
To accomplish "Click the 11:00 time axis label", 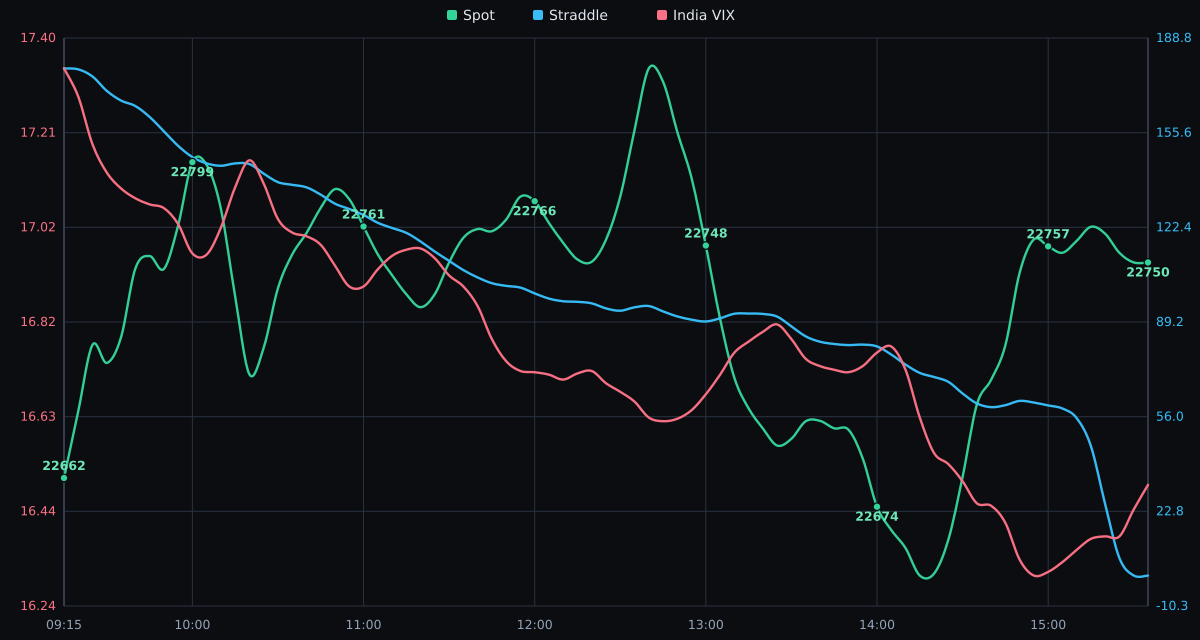I will pos(363,625).
